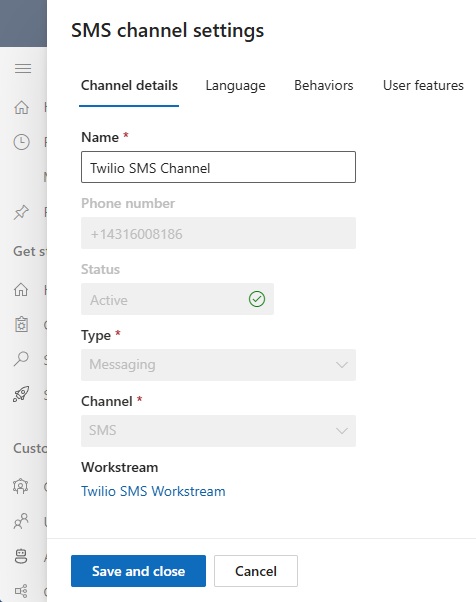
Task: Click the Save and close button
Action: 138,571
